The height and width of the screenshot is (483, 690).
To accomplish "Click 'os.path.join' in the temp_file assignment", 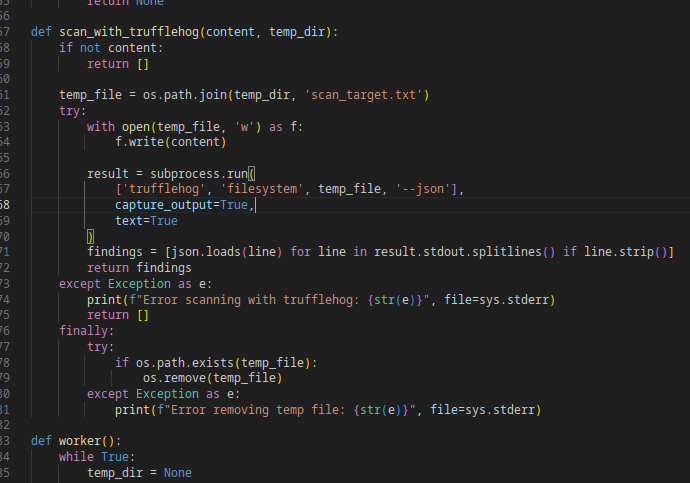I will pyautogui.click(x=185, y=95).
